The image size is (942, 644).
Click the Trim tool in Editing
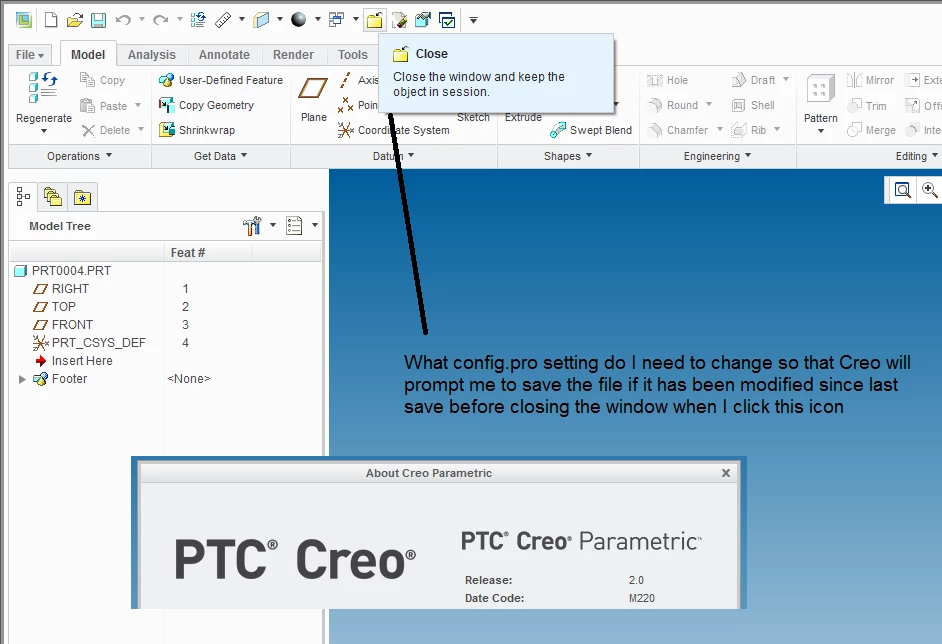pyautogui.click(x=867, y=106)
